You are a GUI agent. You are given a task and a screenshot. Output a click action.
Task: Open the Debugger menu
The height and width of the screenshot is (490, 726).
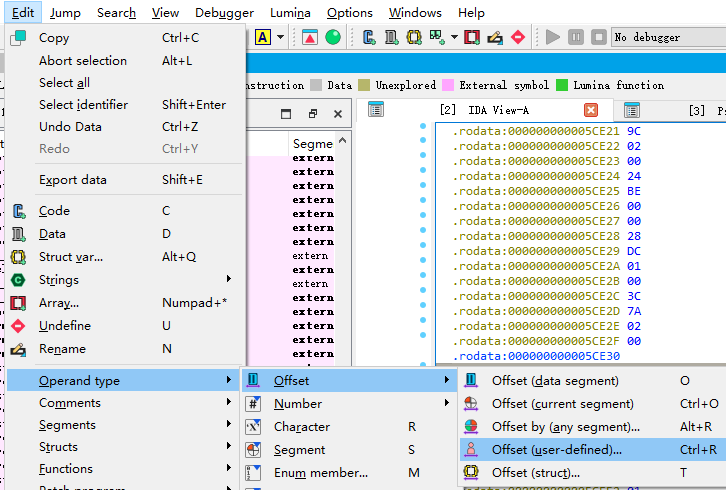pyautogui.click(x=224, y=13)
